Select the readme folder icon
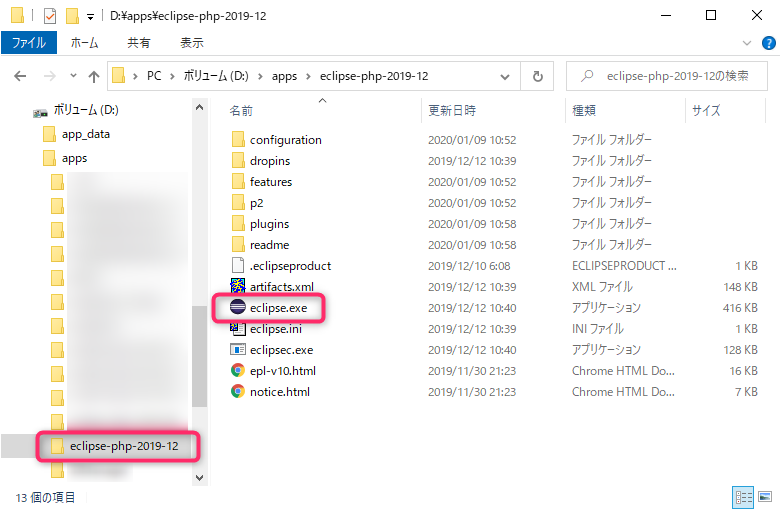Screen dimensions: 781x510 tap(238, 245)
